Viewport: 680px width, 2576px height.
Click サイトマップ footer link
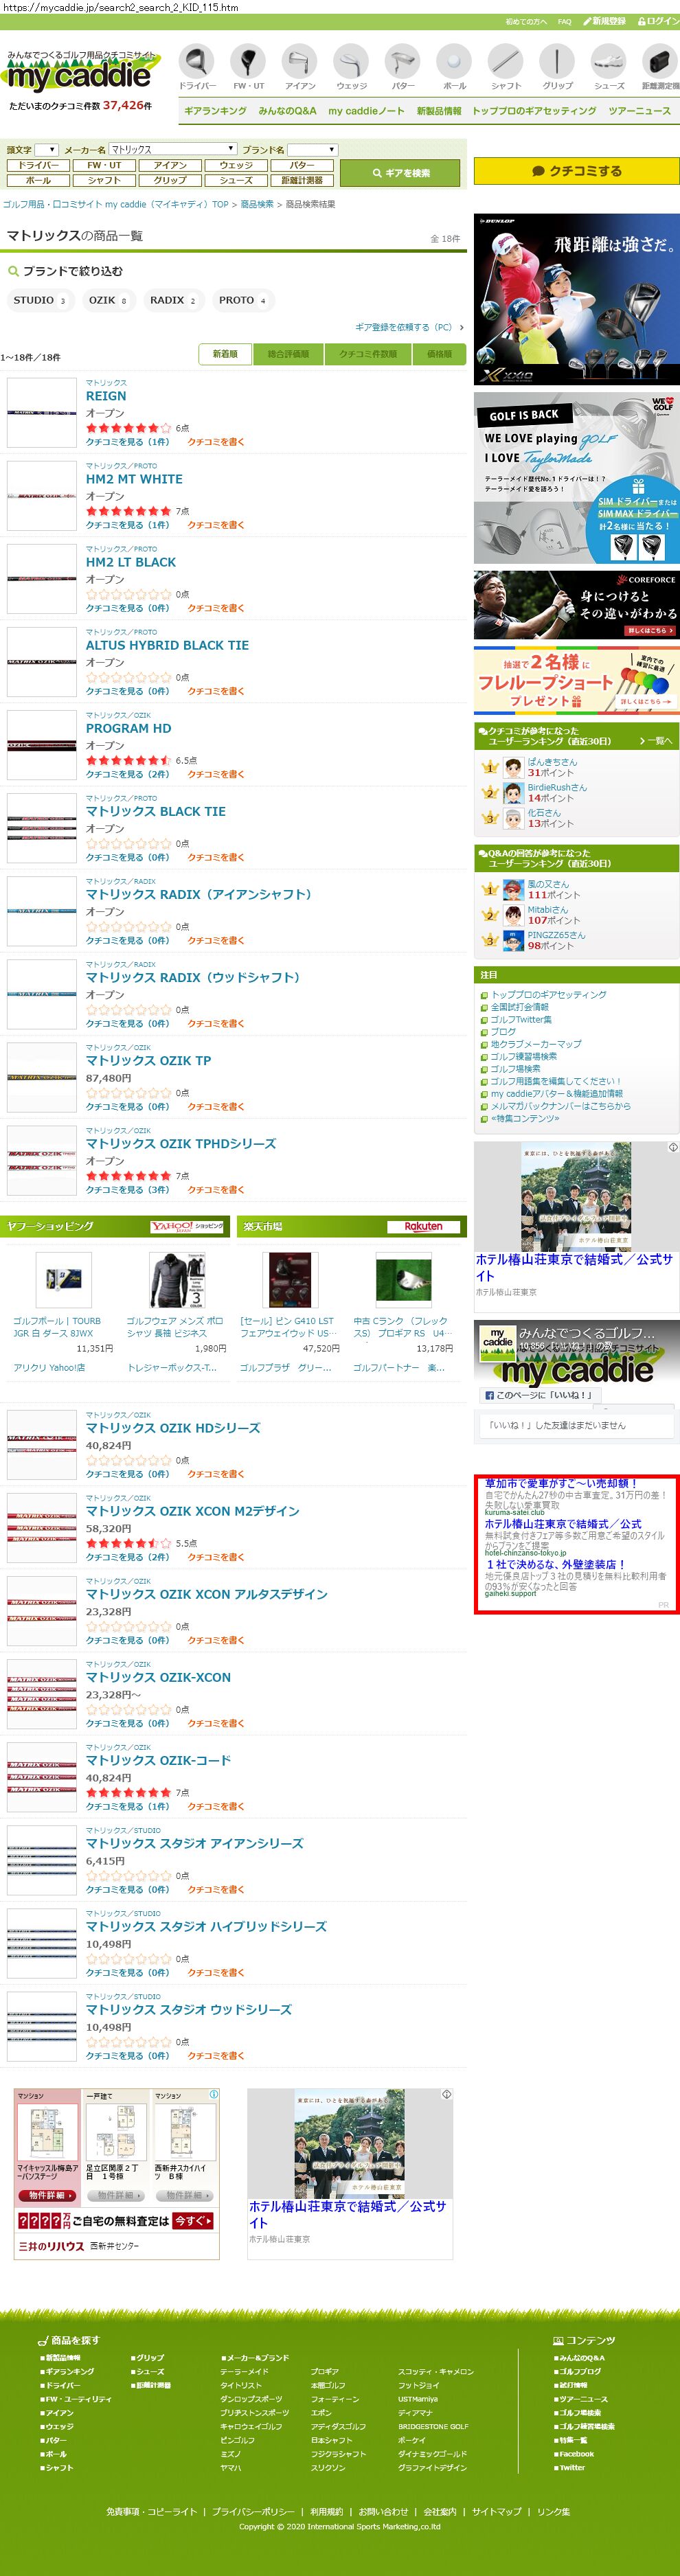(x=497, y=2511)
